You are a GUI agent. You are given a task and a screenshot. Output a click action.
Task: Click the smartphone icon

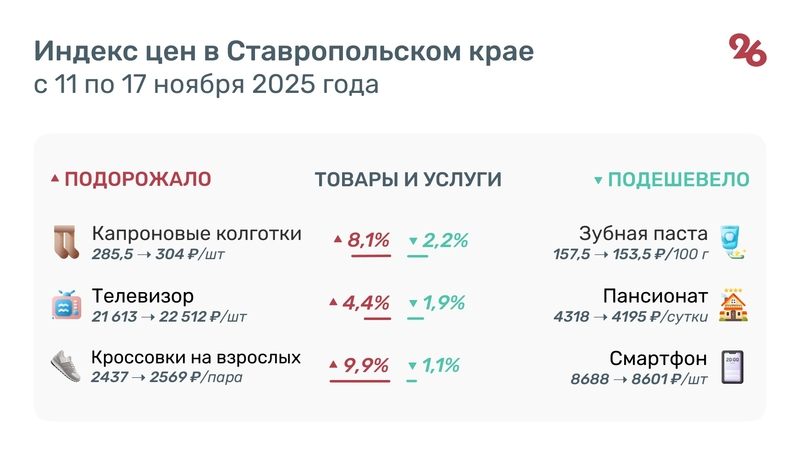tap(734, 366)
